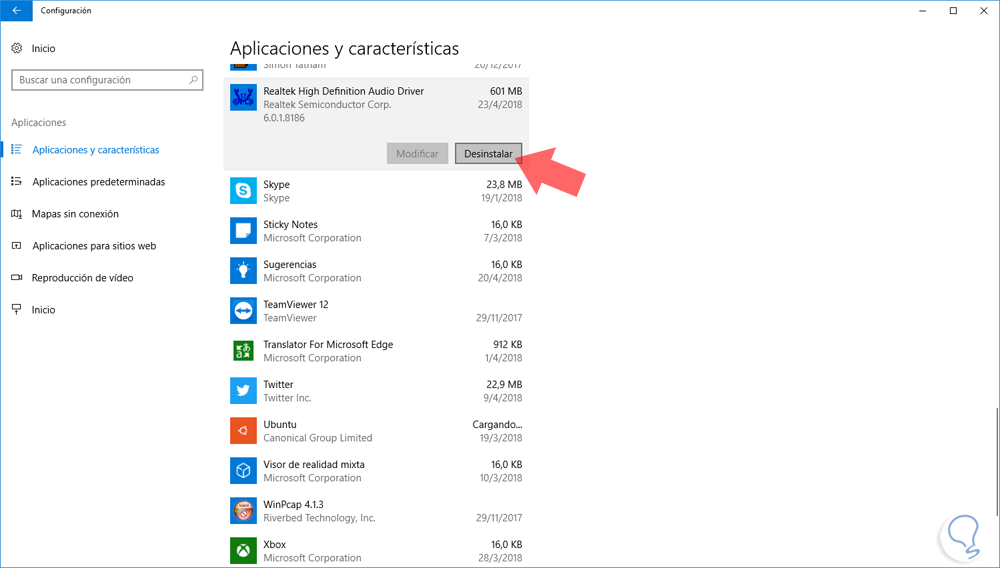The image size is (1000, 568).
Task: Select the WinPcap 4.1.3 icon
Action: point(243,511)
